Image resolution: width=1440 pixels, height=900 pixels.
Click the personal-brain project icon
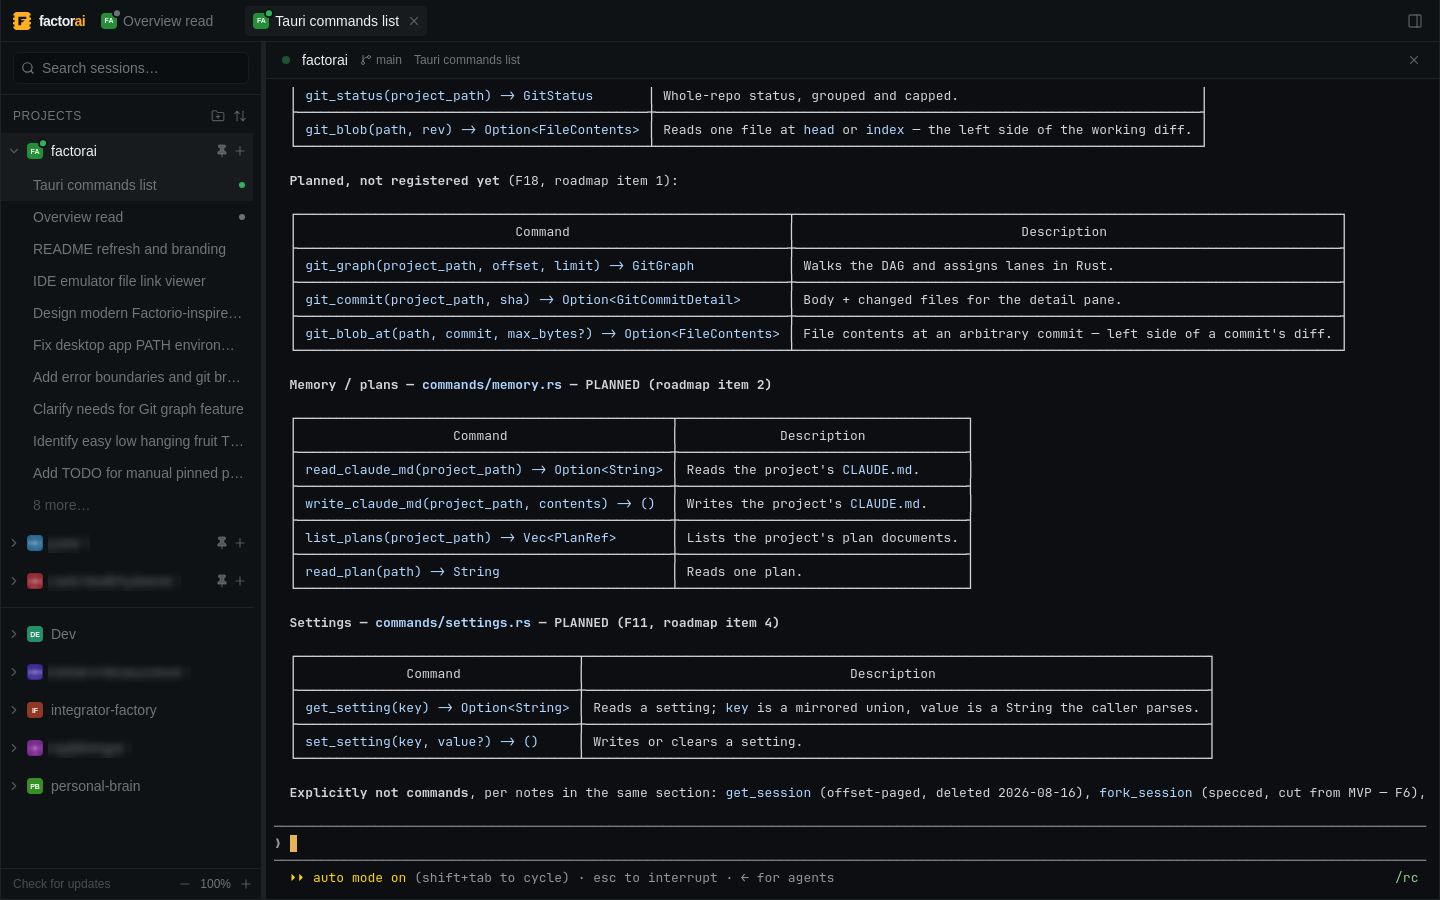tap(35, 786)
